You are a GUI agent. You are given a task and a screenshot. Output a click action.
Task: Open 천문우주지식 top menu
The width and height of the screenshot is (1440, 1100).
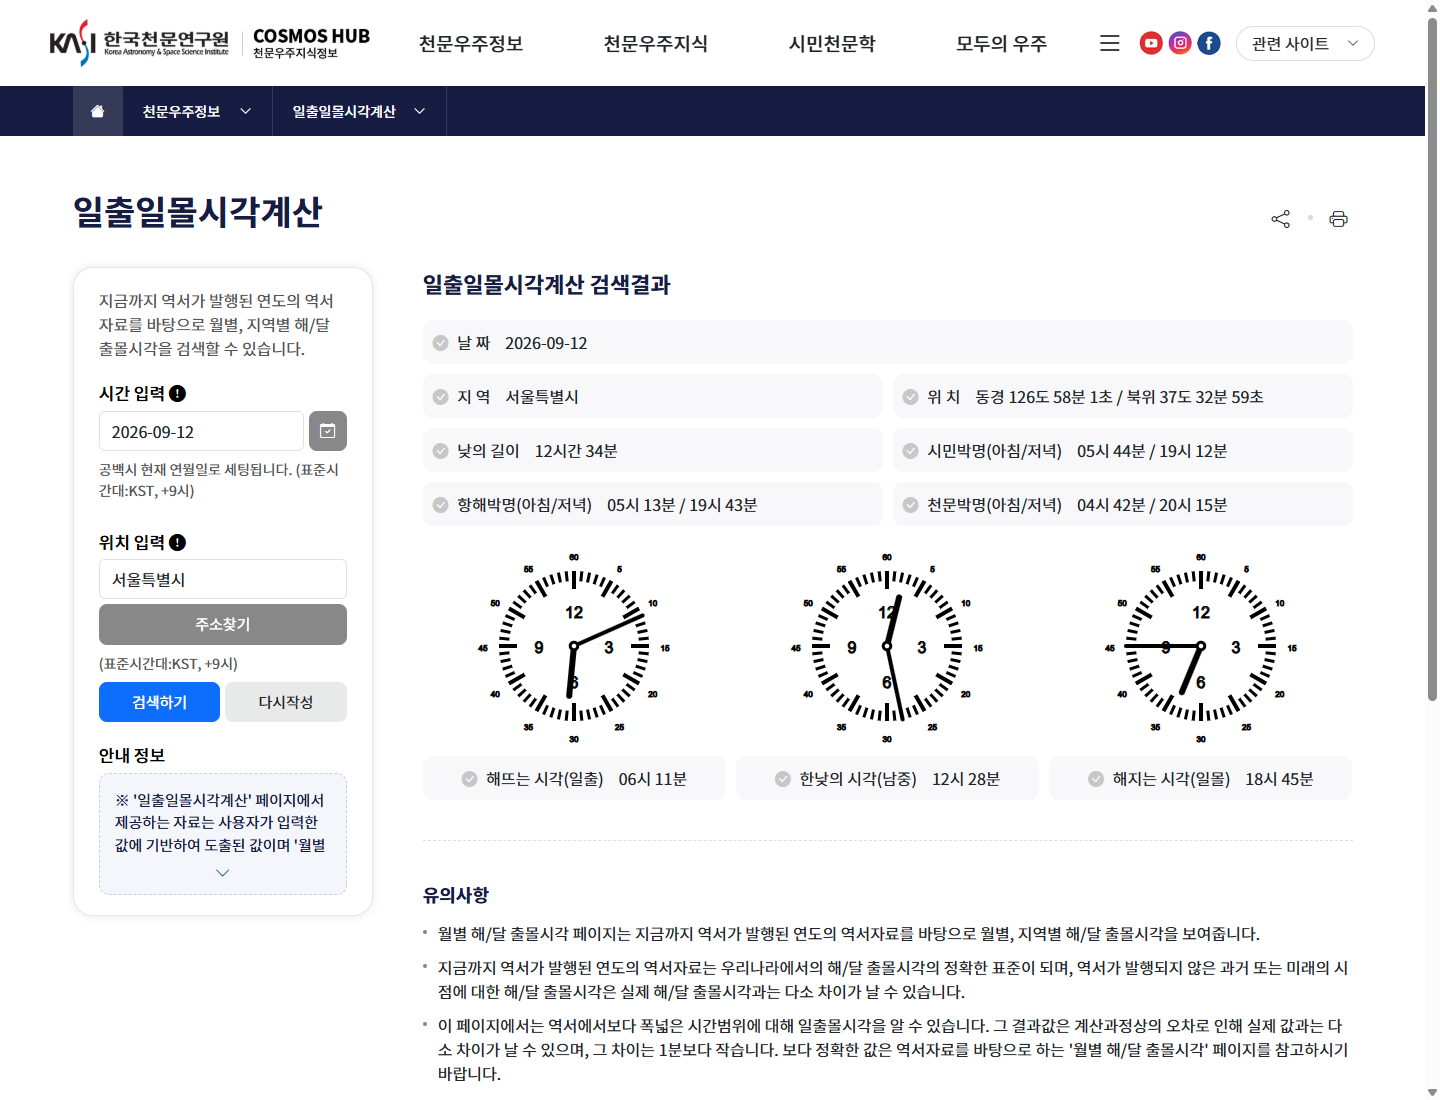(x=656, y=43)
